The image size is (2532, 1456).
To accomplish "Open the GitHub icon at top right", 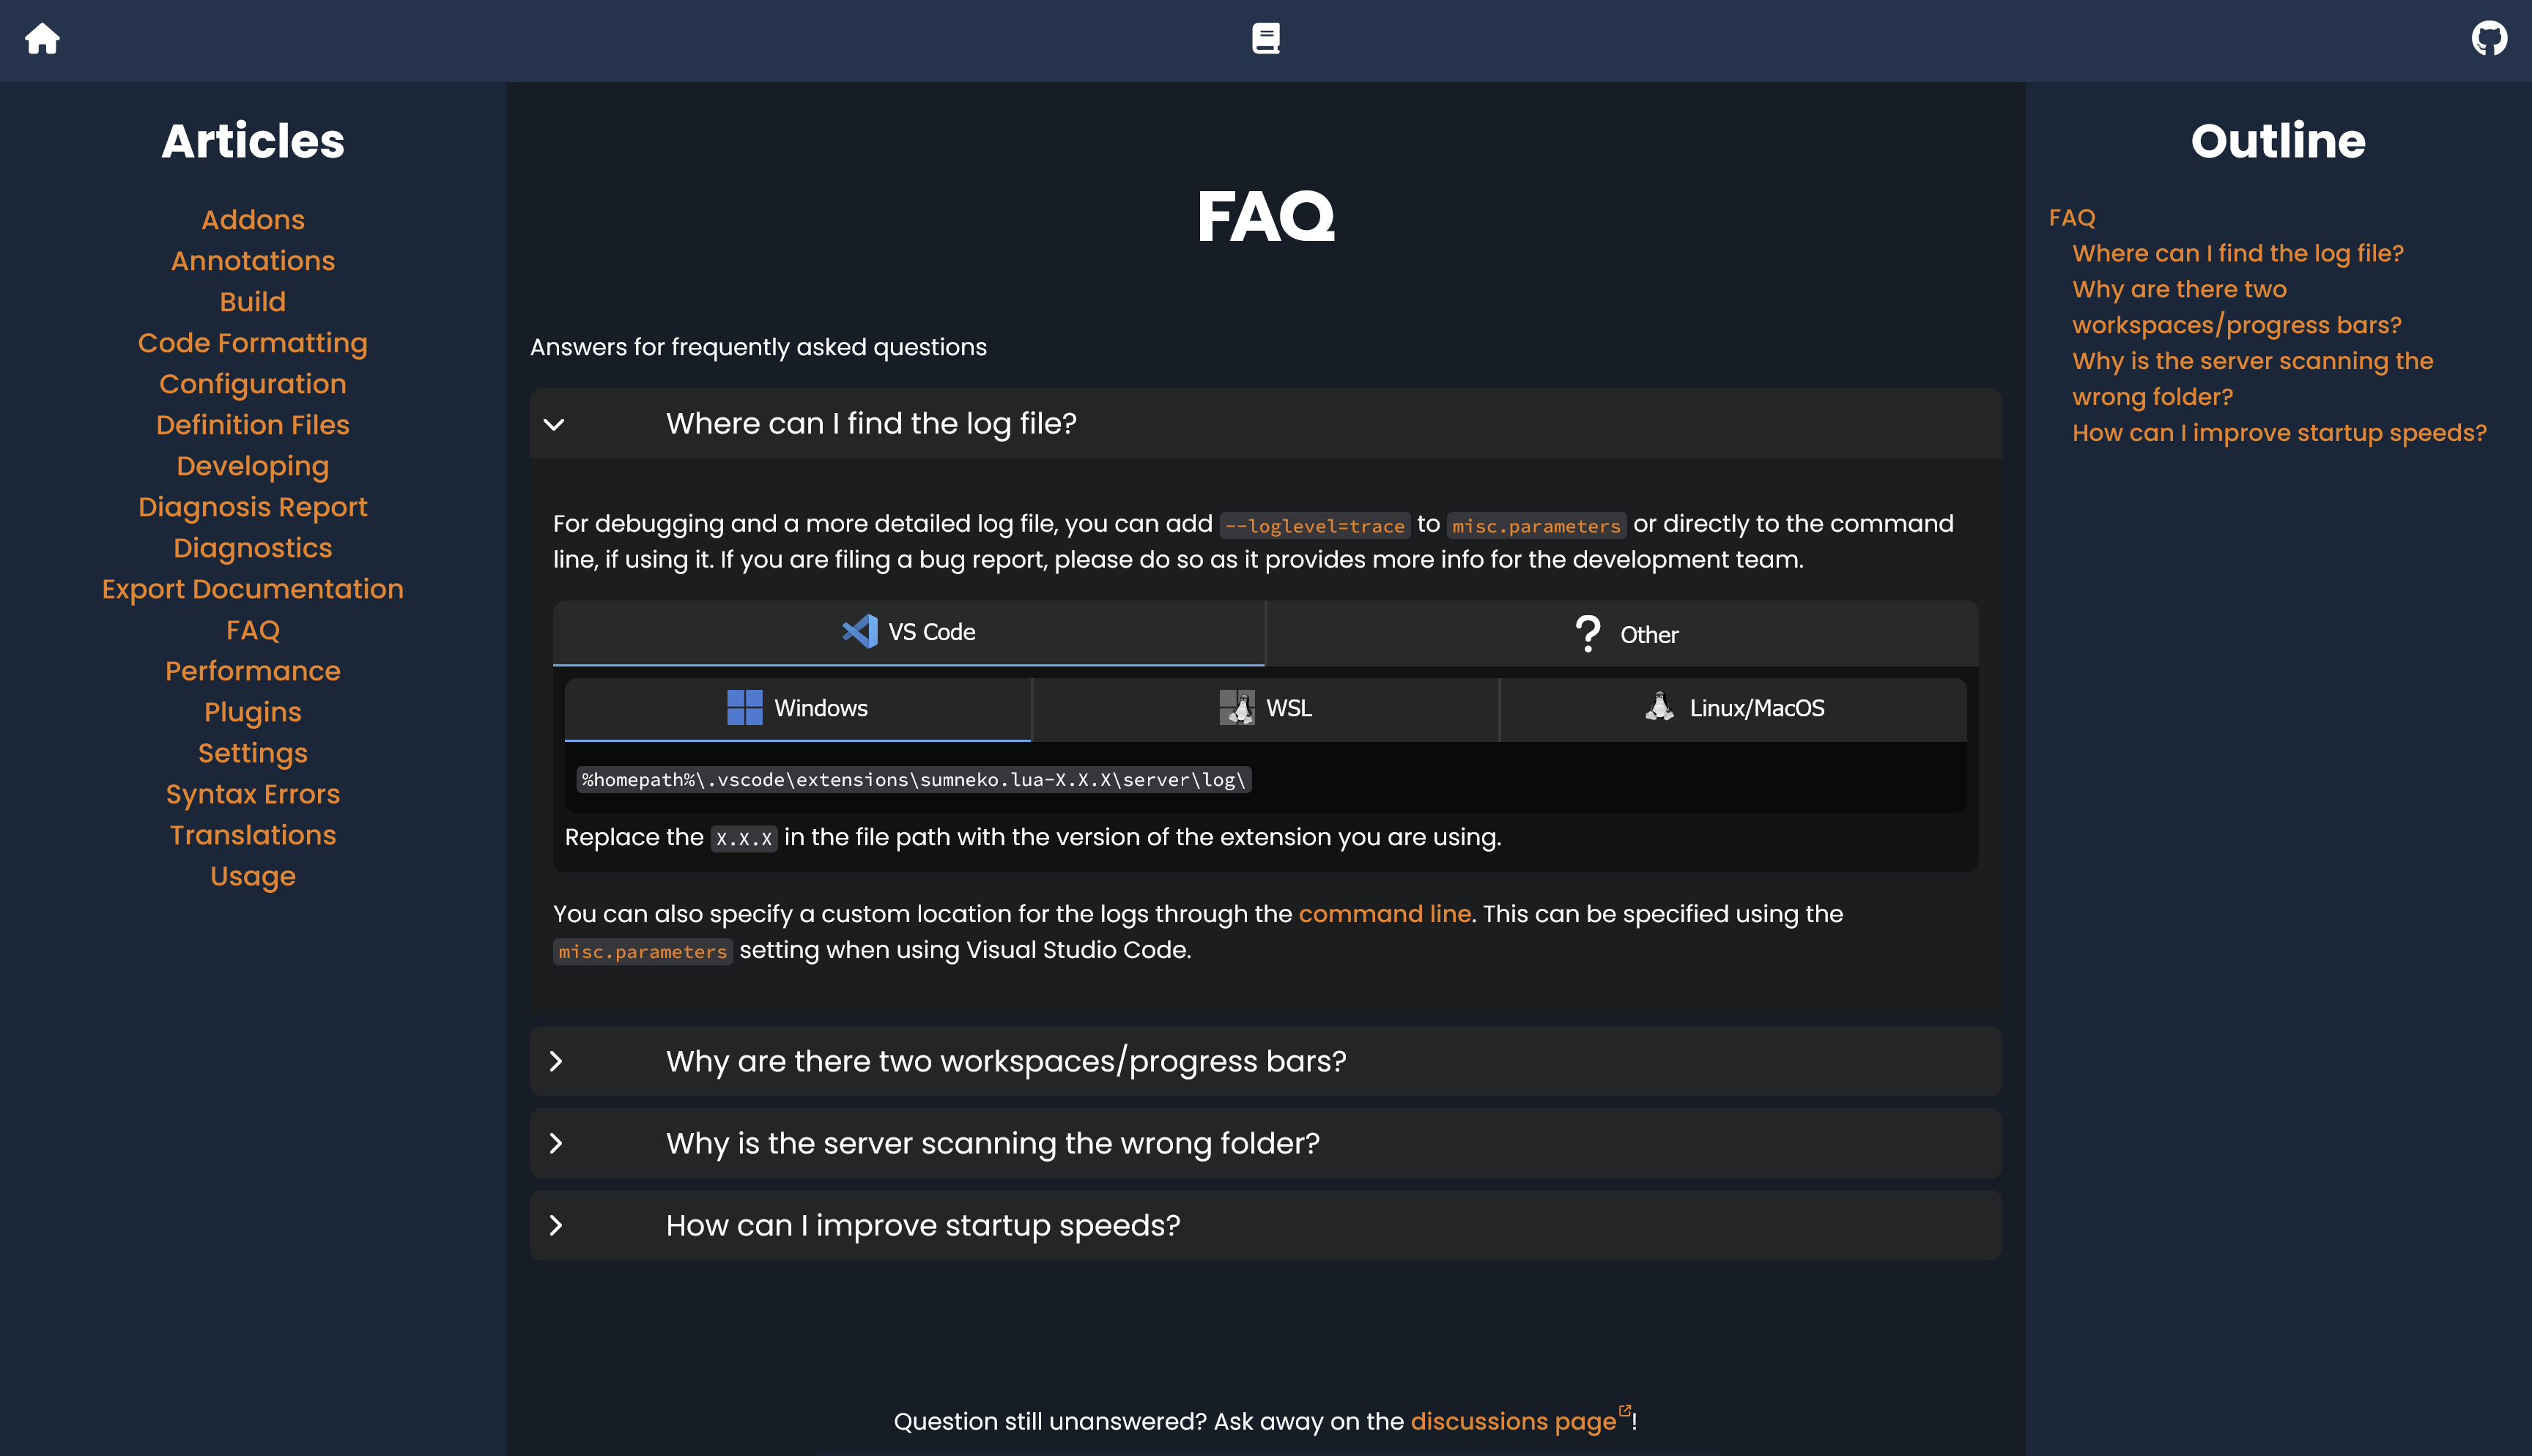I will 2487,39.
